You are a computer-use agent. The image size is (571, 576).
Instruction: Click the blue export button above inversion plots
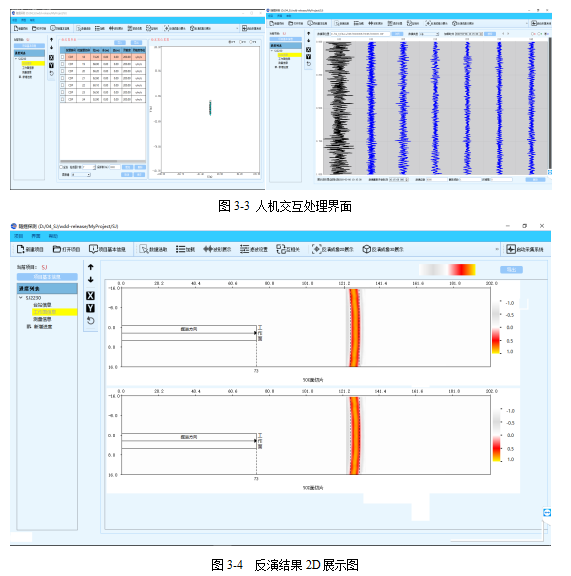click(x=511, y=270)
